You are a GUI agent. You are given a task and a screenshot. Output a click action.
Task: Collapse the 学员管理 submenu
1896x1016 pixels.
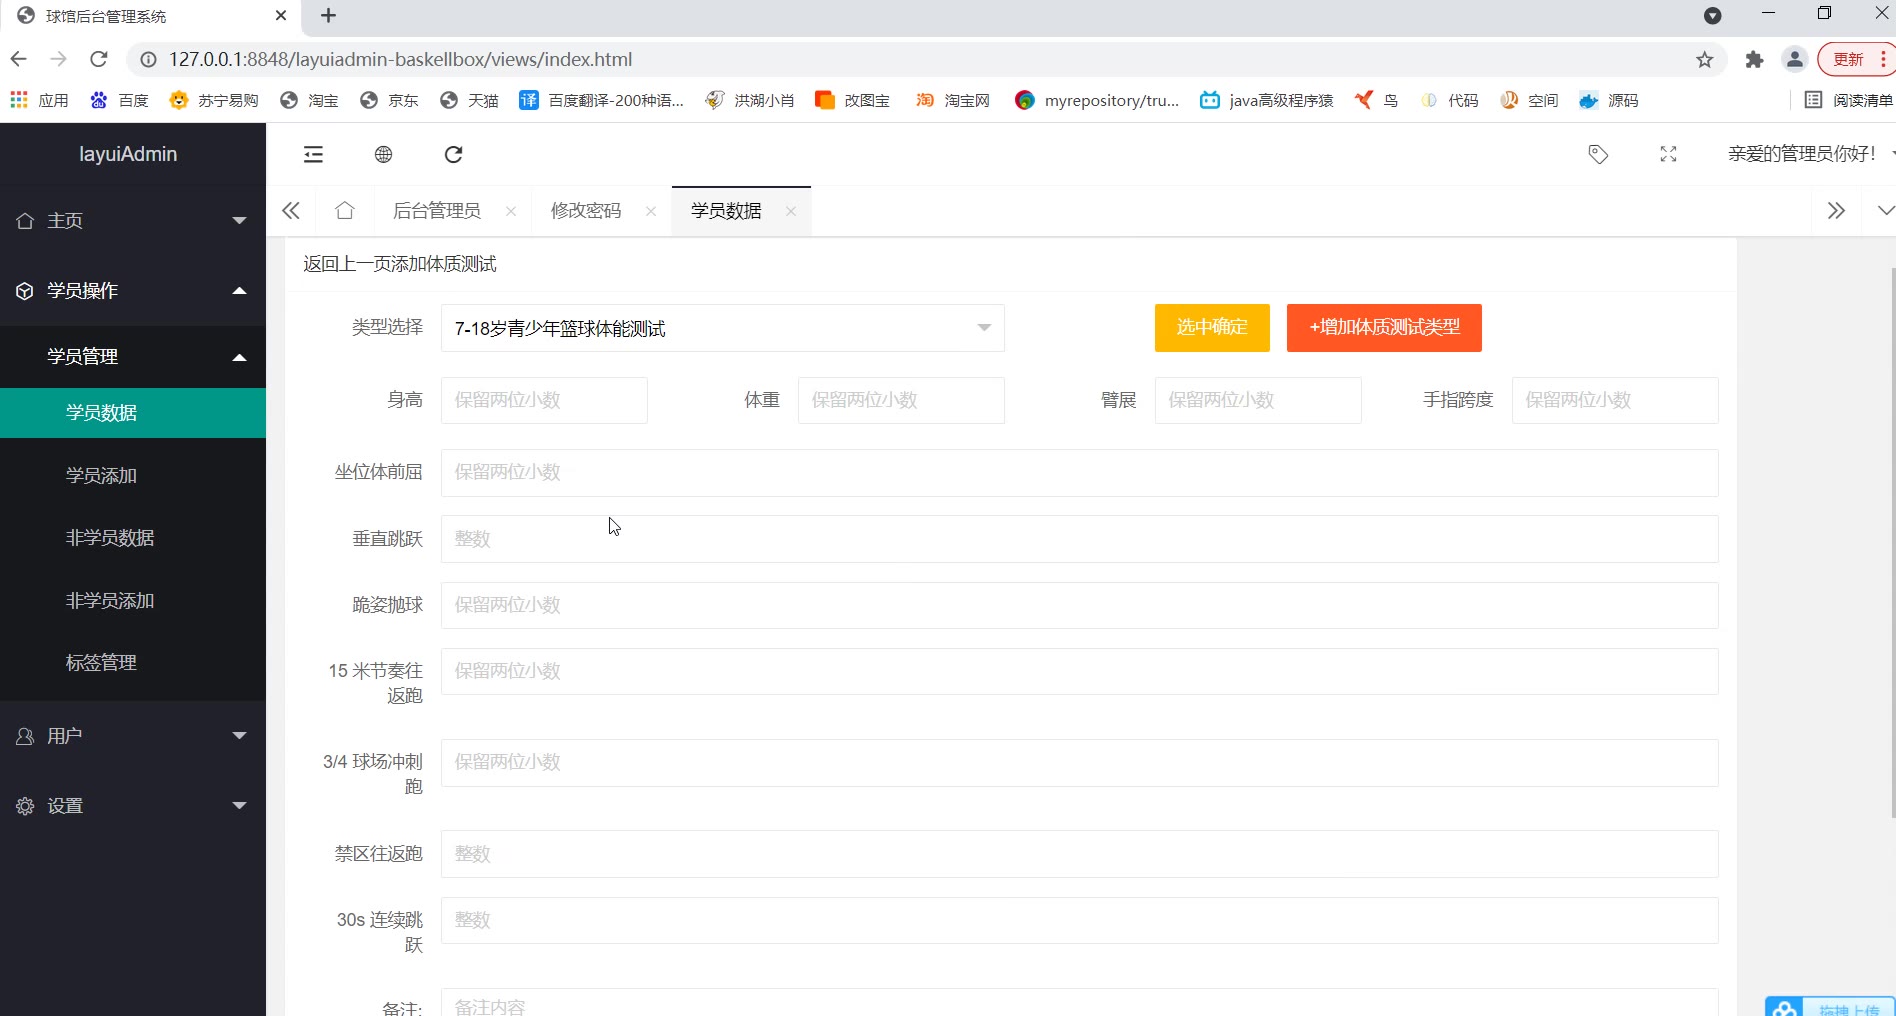pyautogui.click(x=133, y=357)
